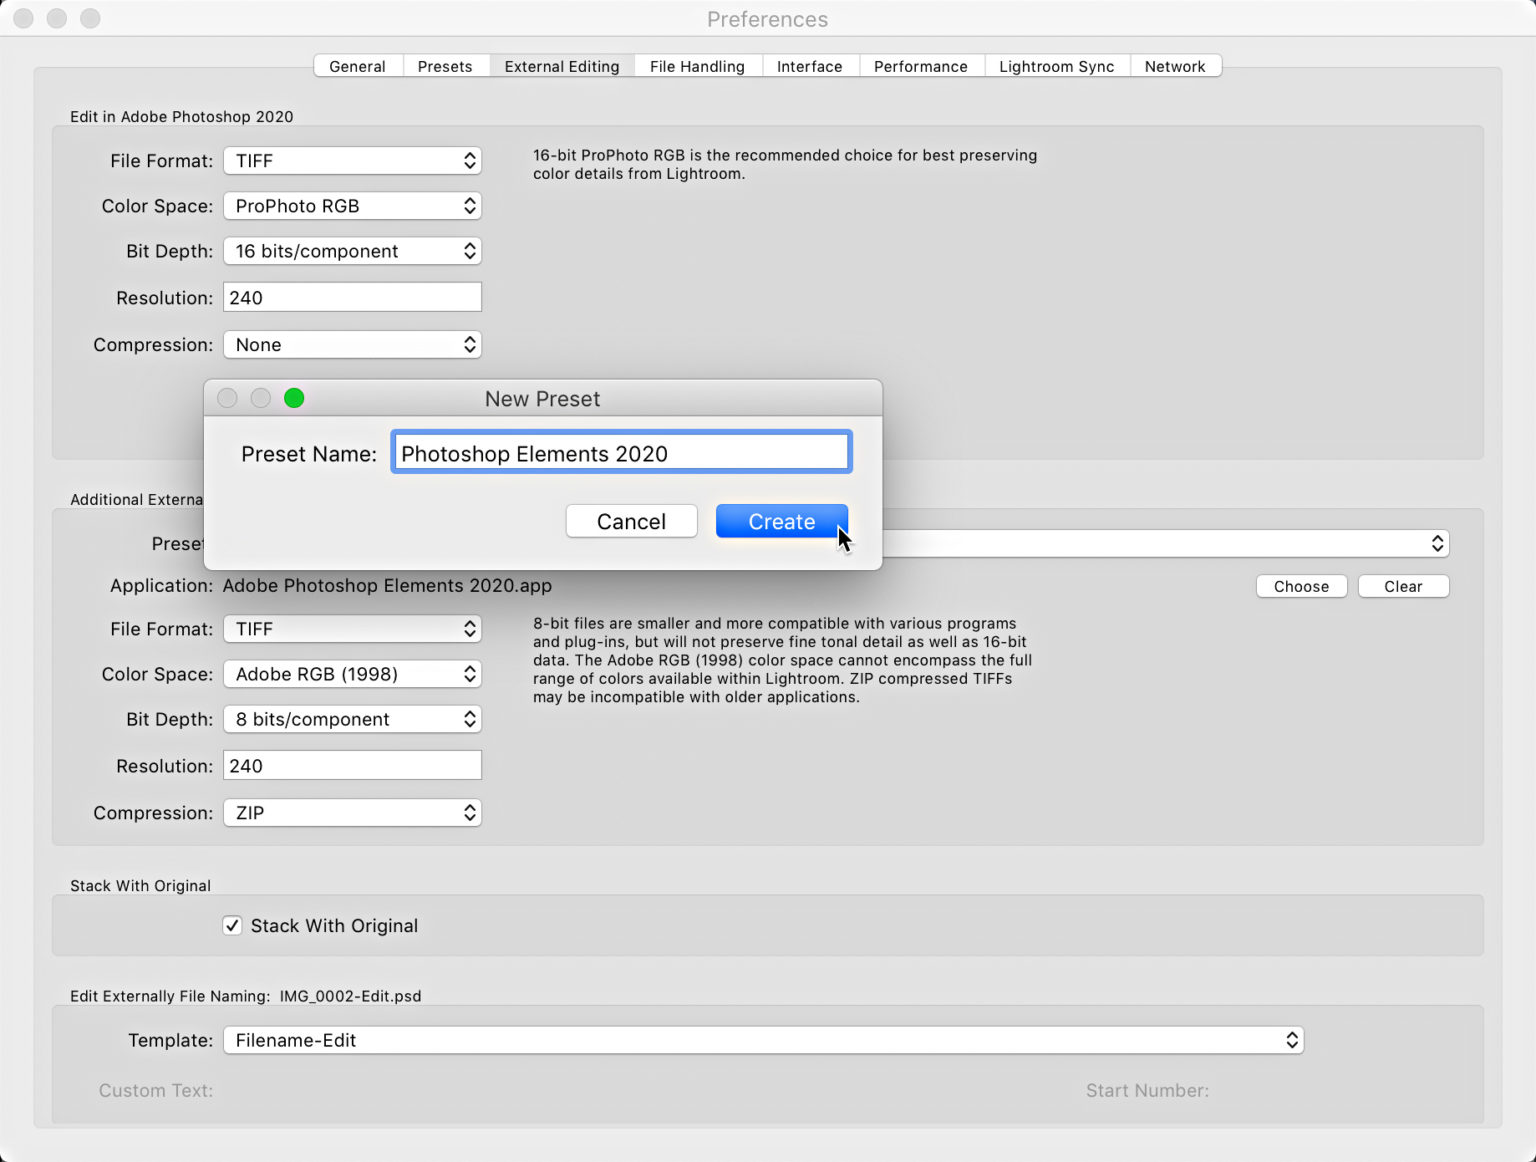Open the Performance preferences tab
Screen dimensions: 1536x1162
[920, 65]
